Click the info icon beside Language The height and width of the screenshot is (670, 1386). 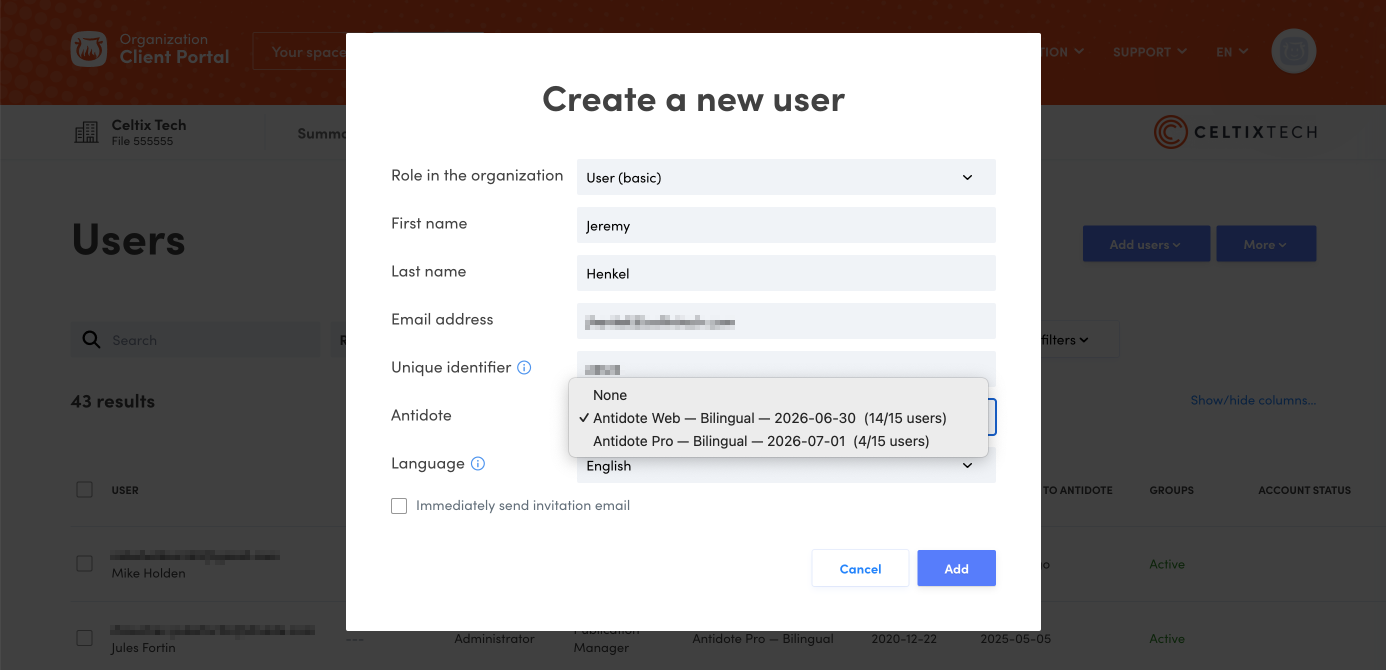point(478,464)
